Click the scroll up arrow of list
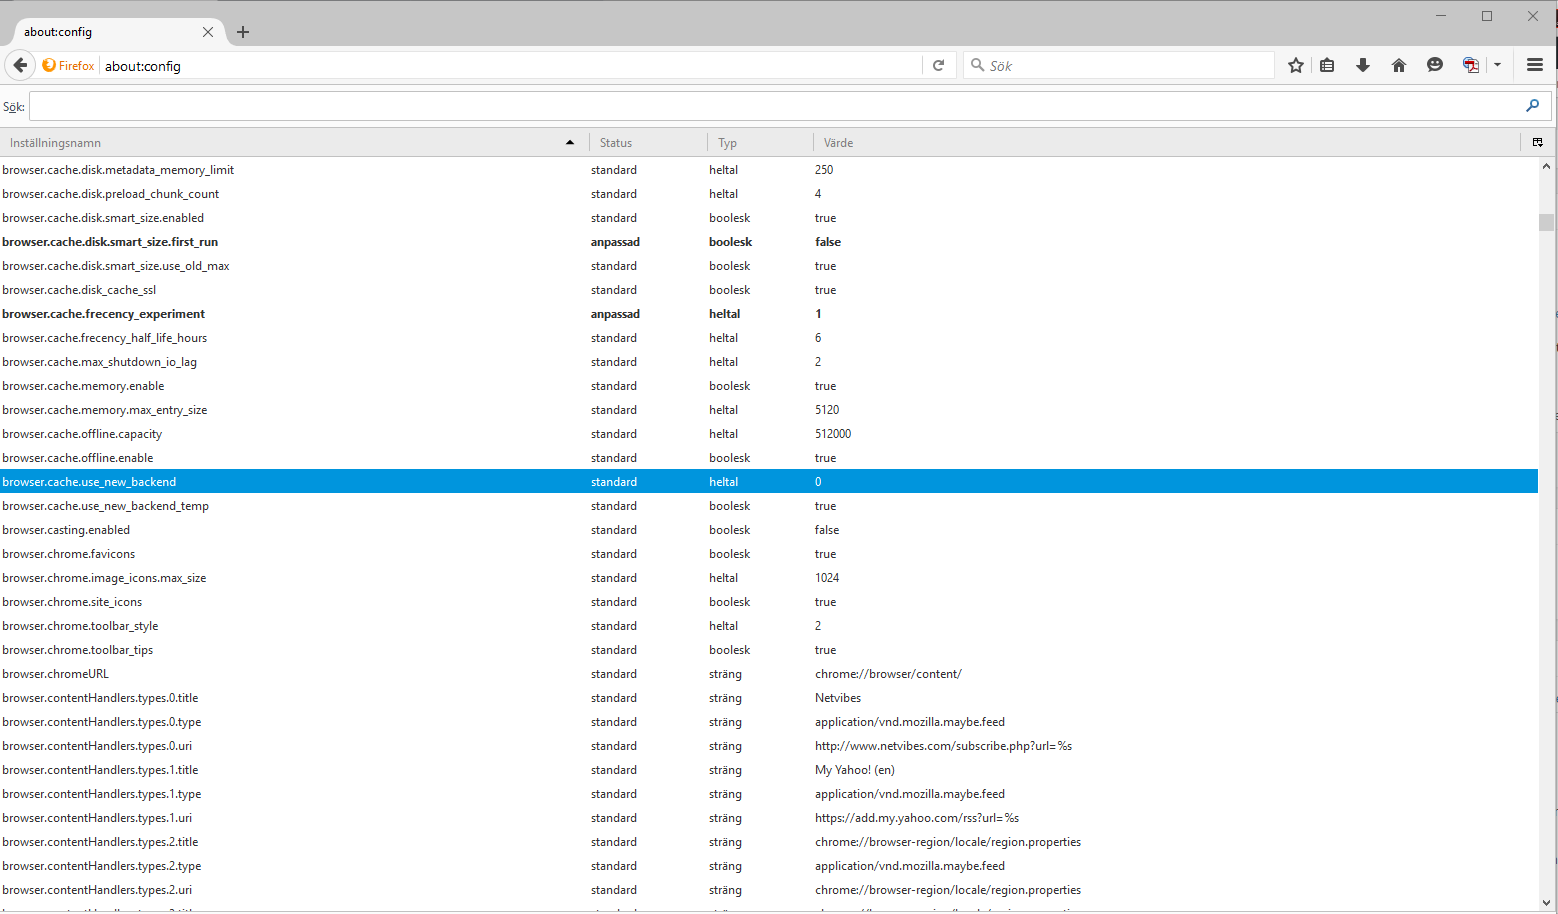Image resolution: width=1558 pixels, height=914 pixels. [1547, 167]
